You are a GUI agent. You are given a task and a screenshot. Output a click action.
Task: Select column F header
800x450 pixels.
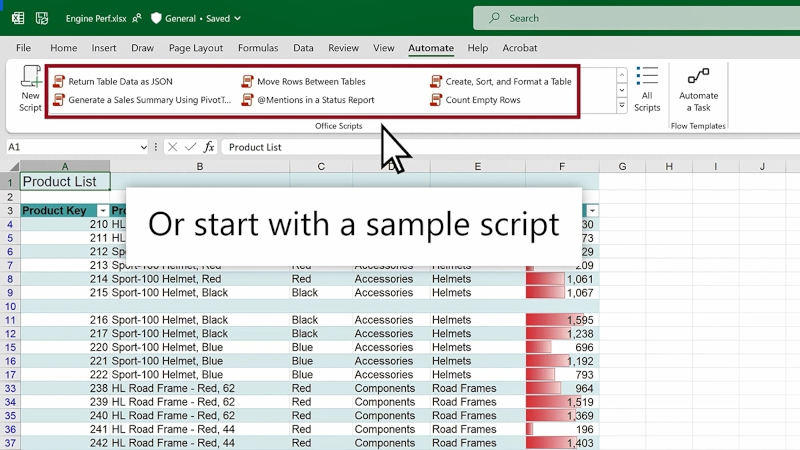562,166
